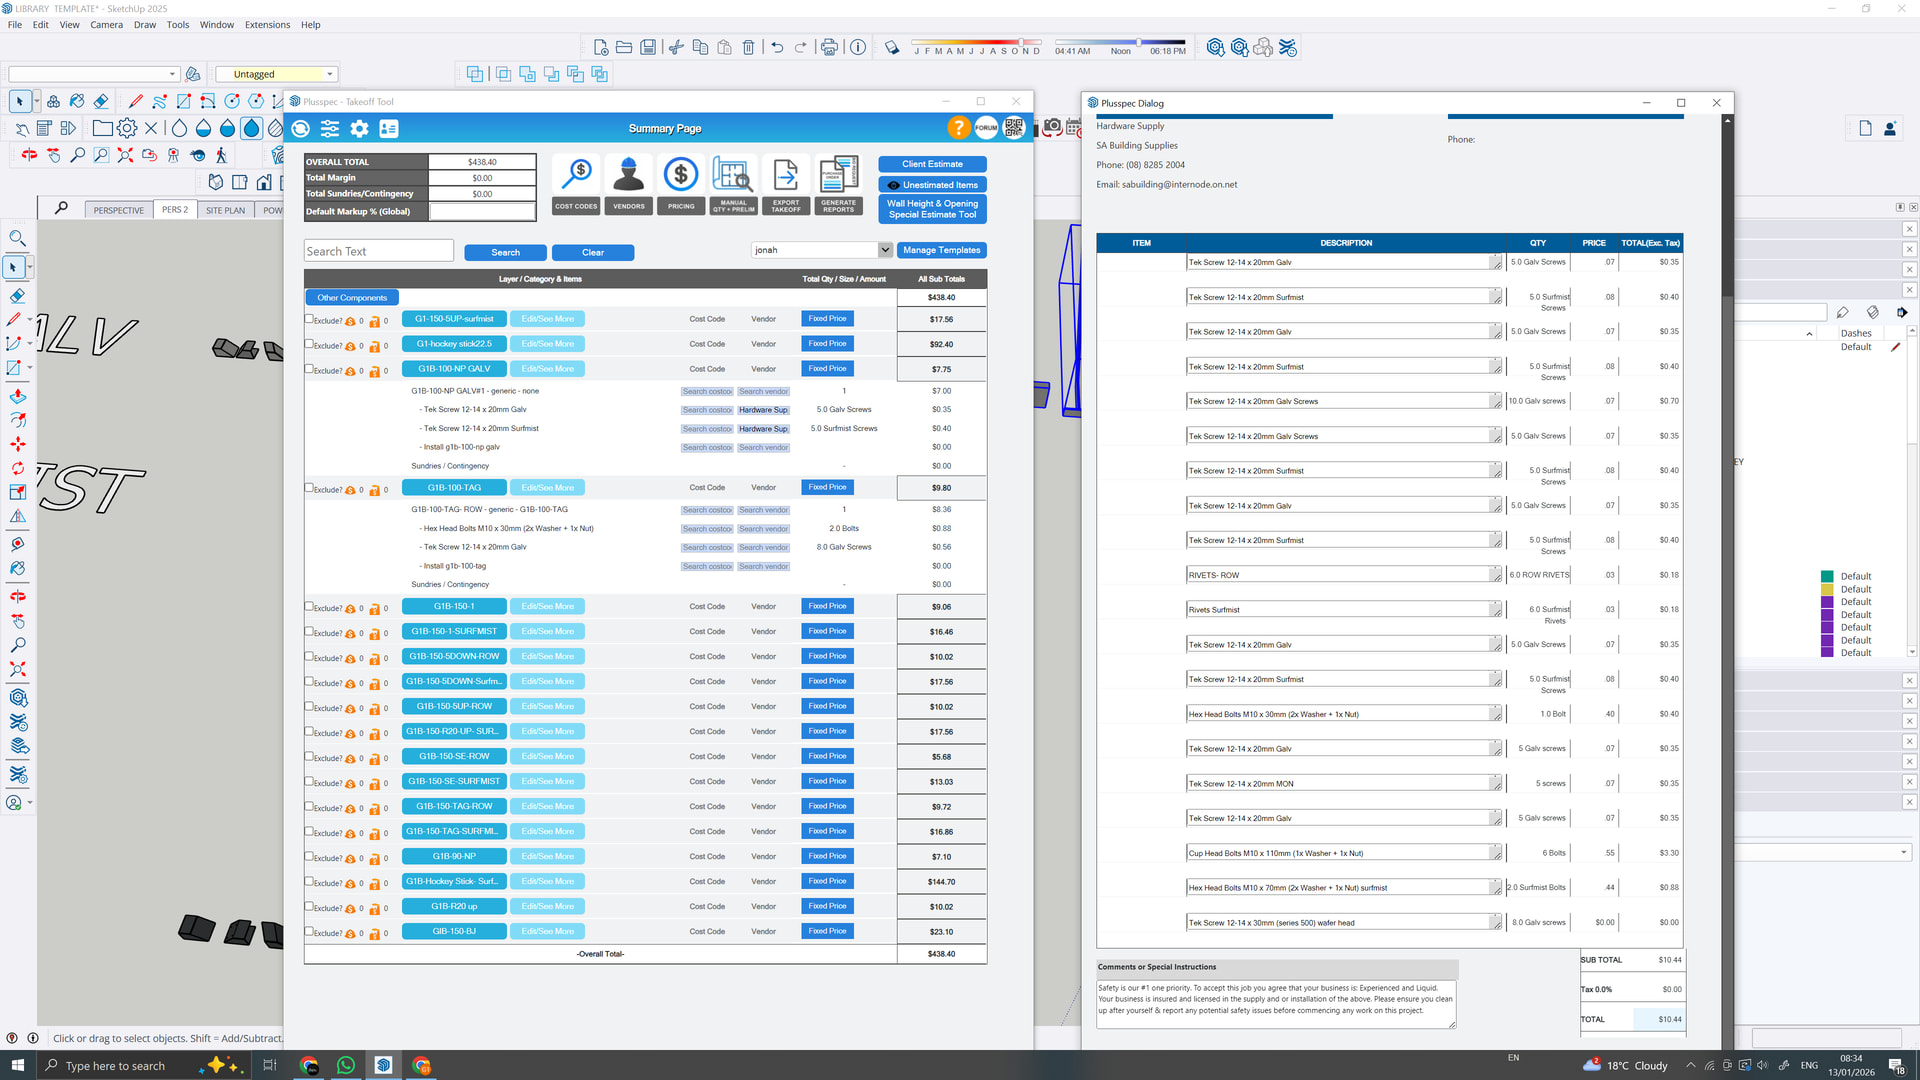The width and height of the screenshot is (1920, 1080).
Task: Open the Plusspec settings gear icon
Action: (x=359, y=128)
